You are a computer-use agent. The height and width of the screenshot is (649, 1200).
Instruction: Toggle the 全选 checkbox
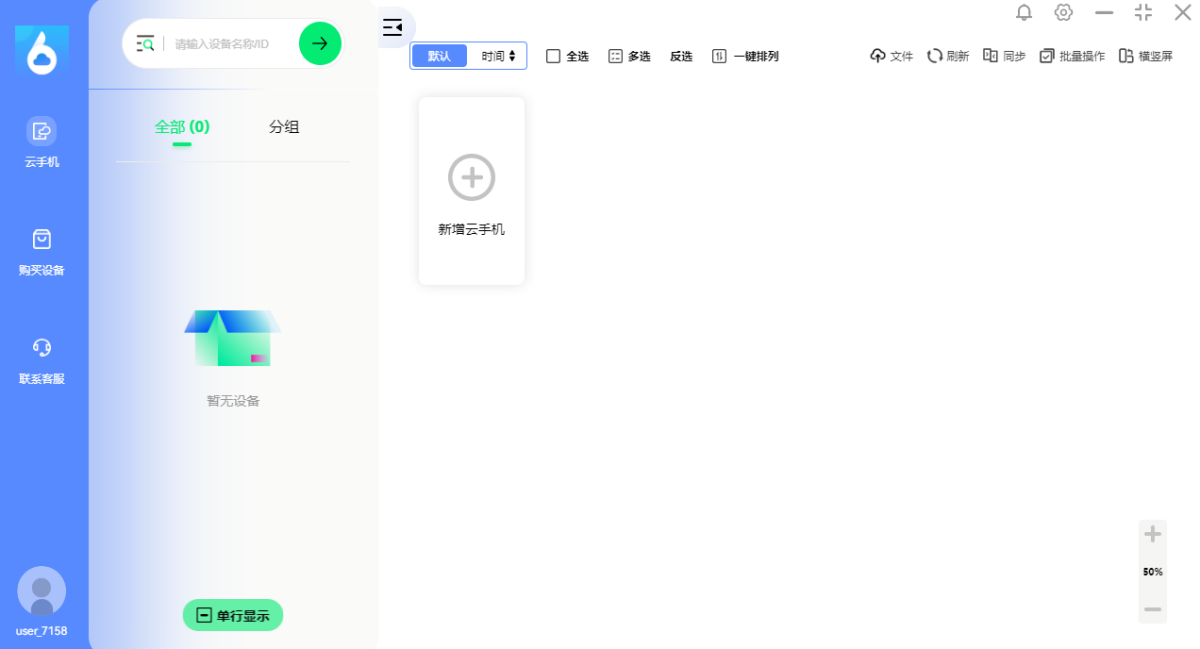click(553, 56)
